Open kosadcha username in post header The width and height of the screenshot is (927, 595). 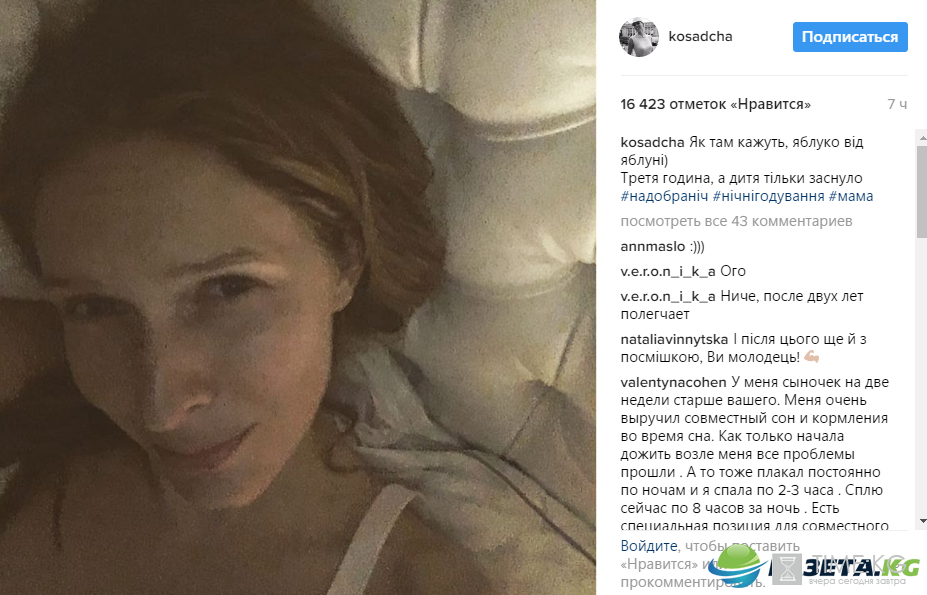tap(700, 37)
